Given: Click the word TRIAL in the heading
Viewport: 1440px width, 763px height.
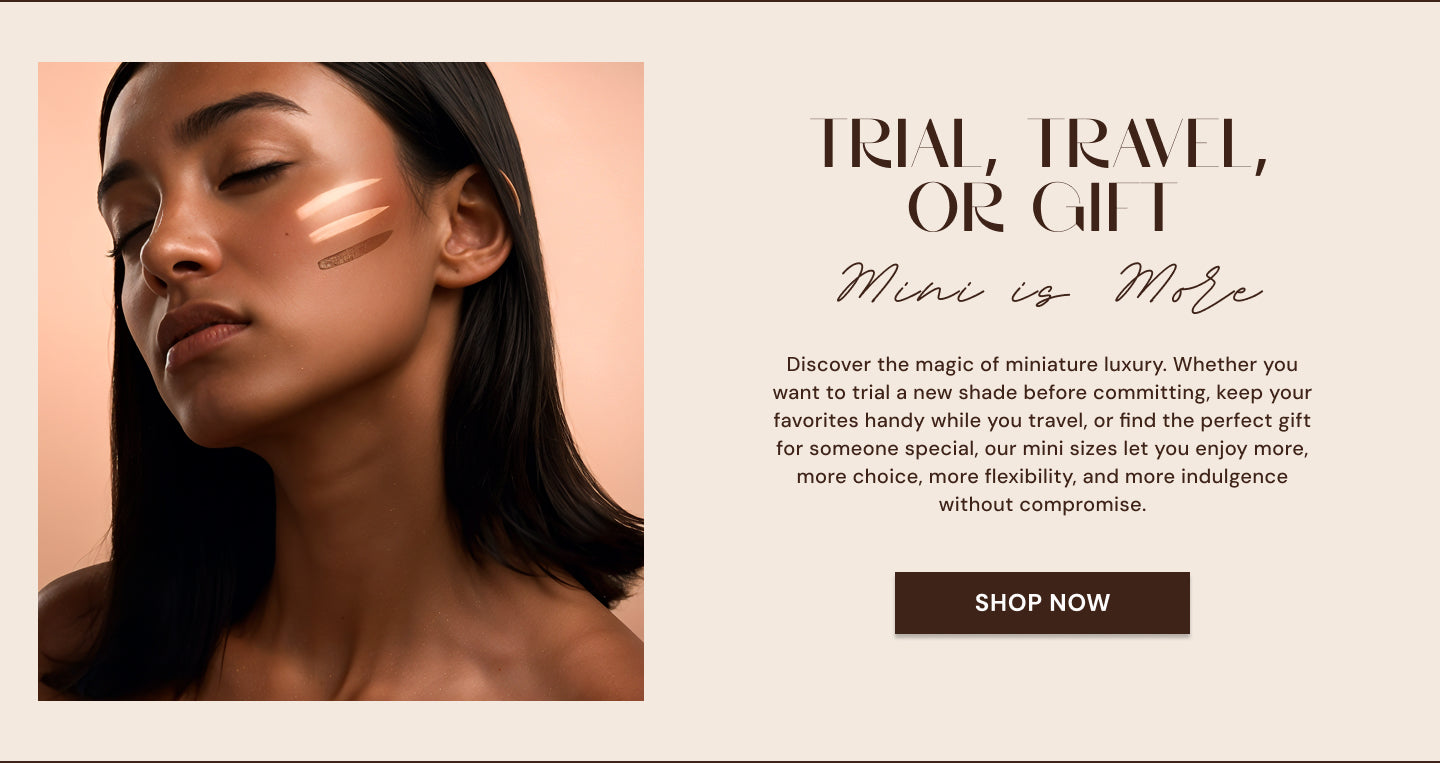Looking at the screenshot, I should (x=897, y=146).
